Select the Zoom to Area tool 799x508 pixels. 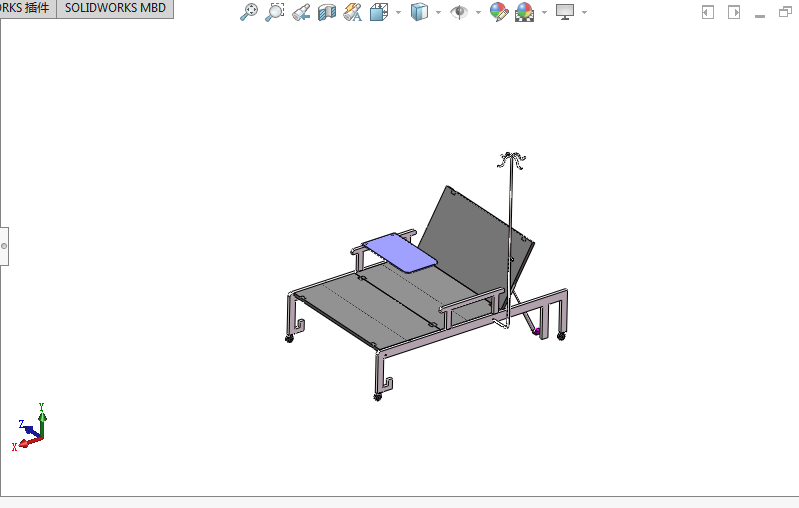(x=275, y=12)
